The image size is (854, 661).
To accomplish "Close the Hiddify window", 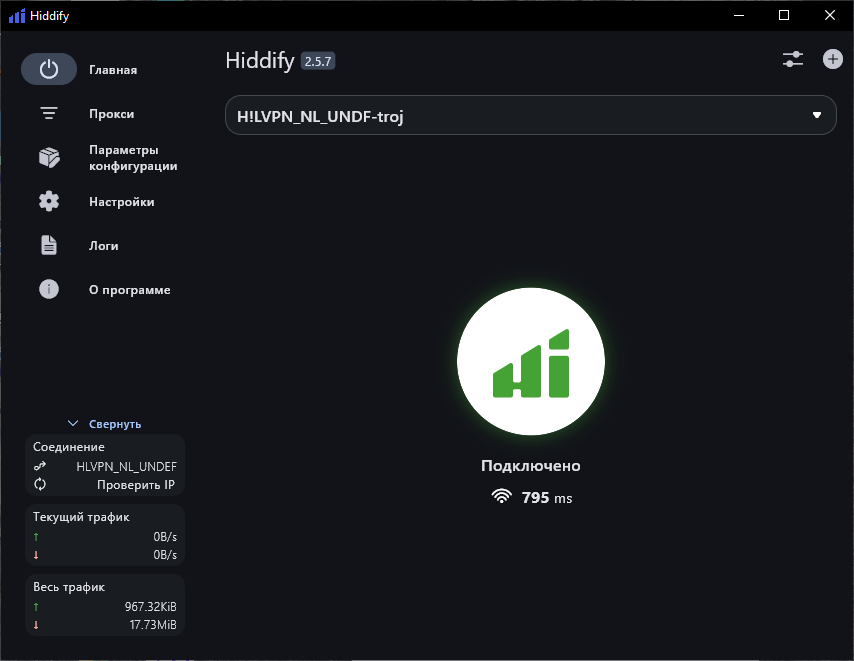I will pyautogui.click(x=829, y=15).
